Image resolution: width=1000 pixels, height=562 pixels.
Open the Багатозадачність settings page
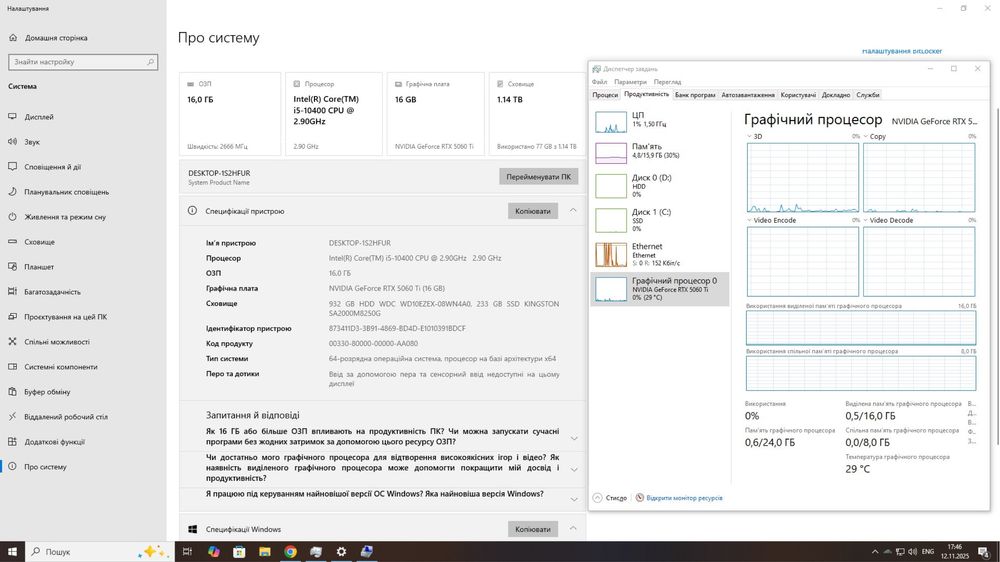(x=52, y=292)
